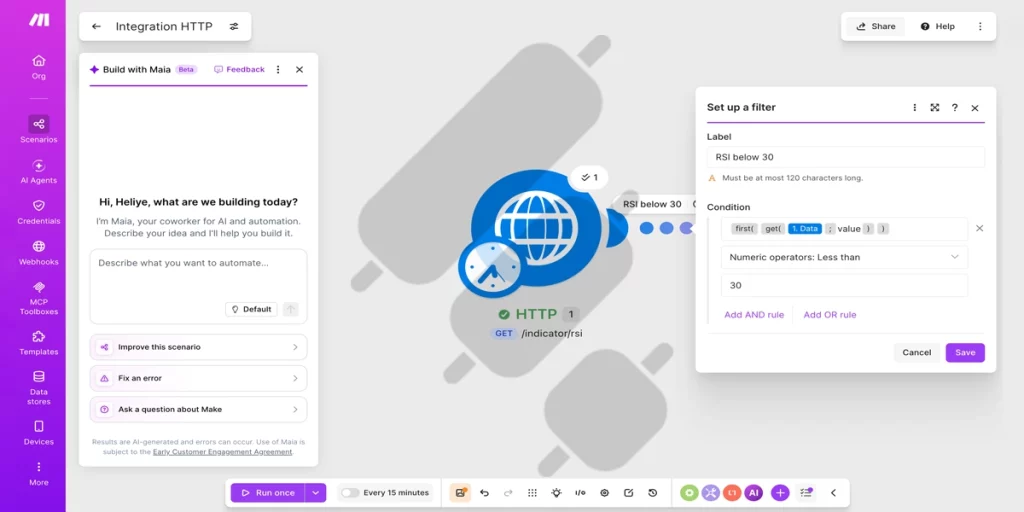The width and height of the screenshot is (1024, 512).
Task: Click the Default mode selector in Maia
Action: click(x=251, y=310)
